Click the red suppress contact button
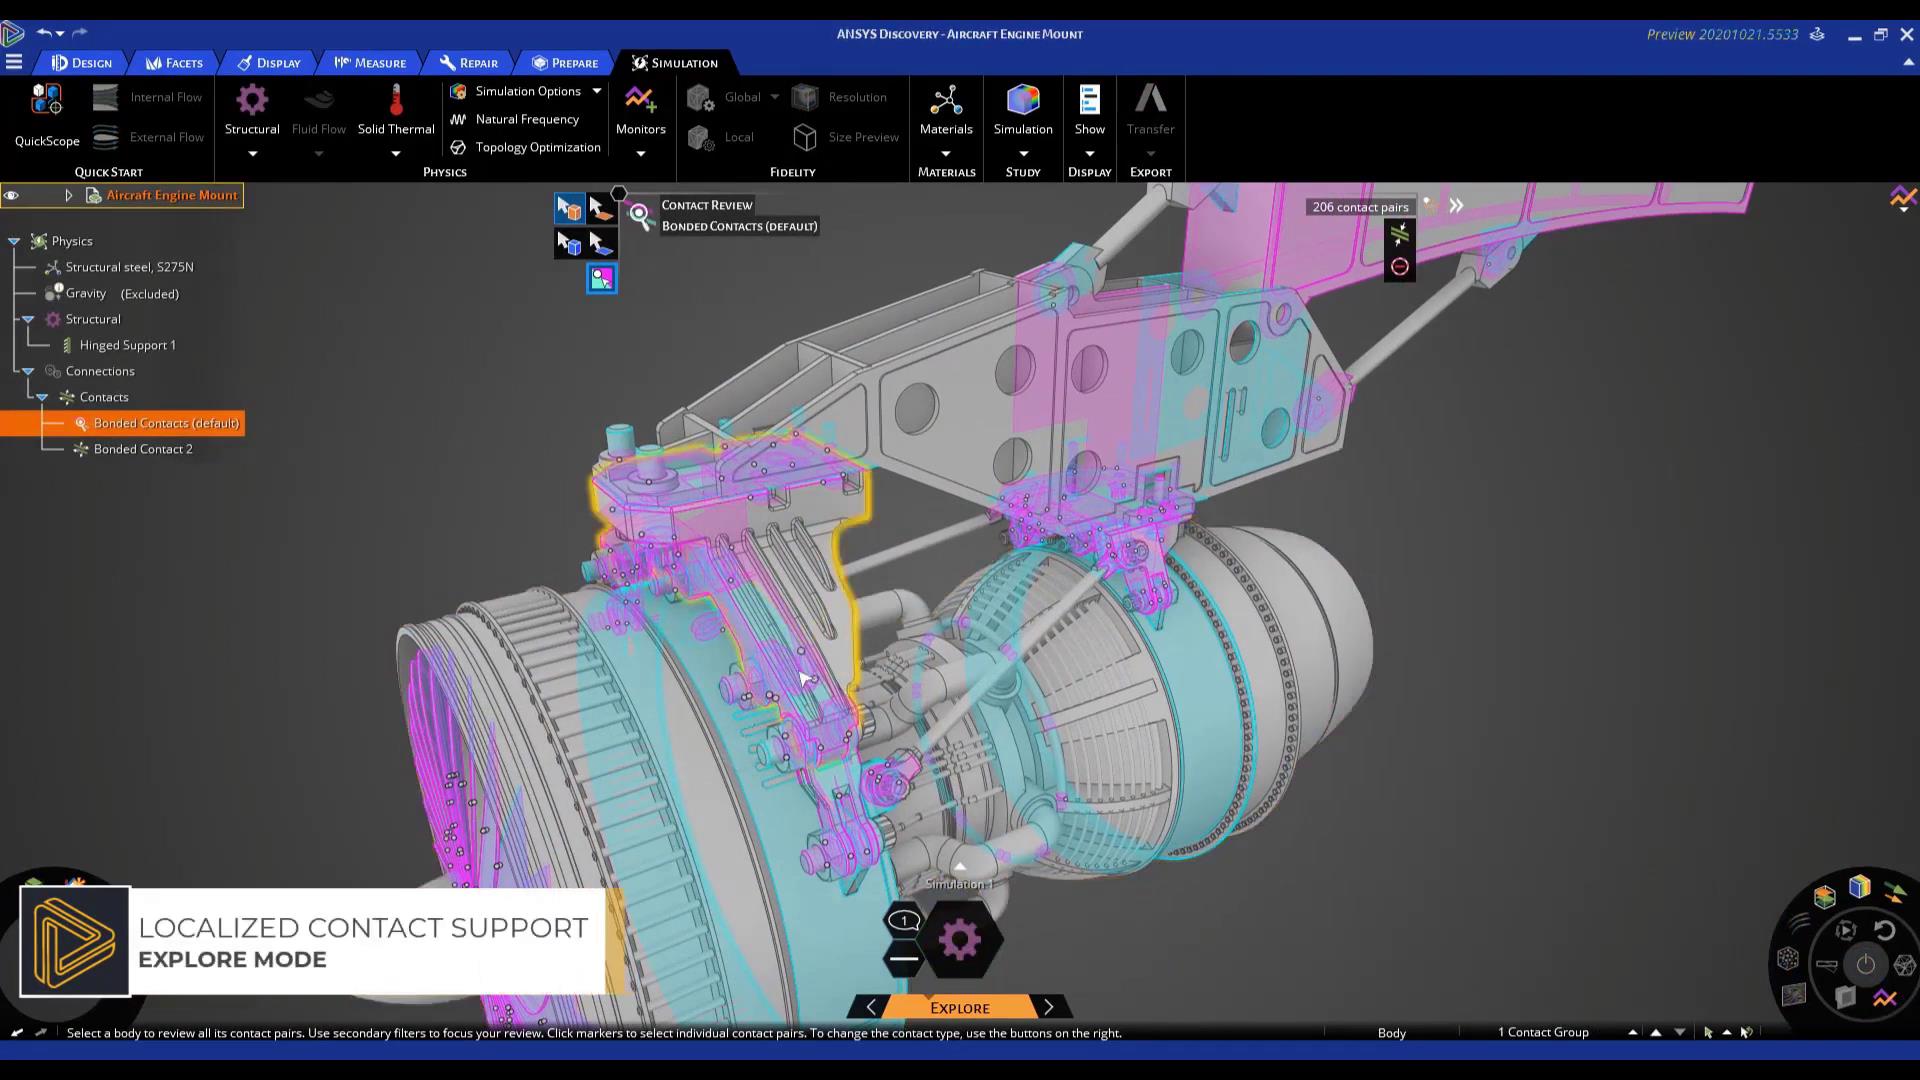The image size is (1920, 1080). click(1399, 267)
